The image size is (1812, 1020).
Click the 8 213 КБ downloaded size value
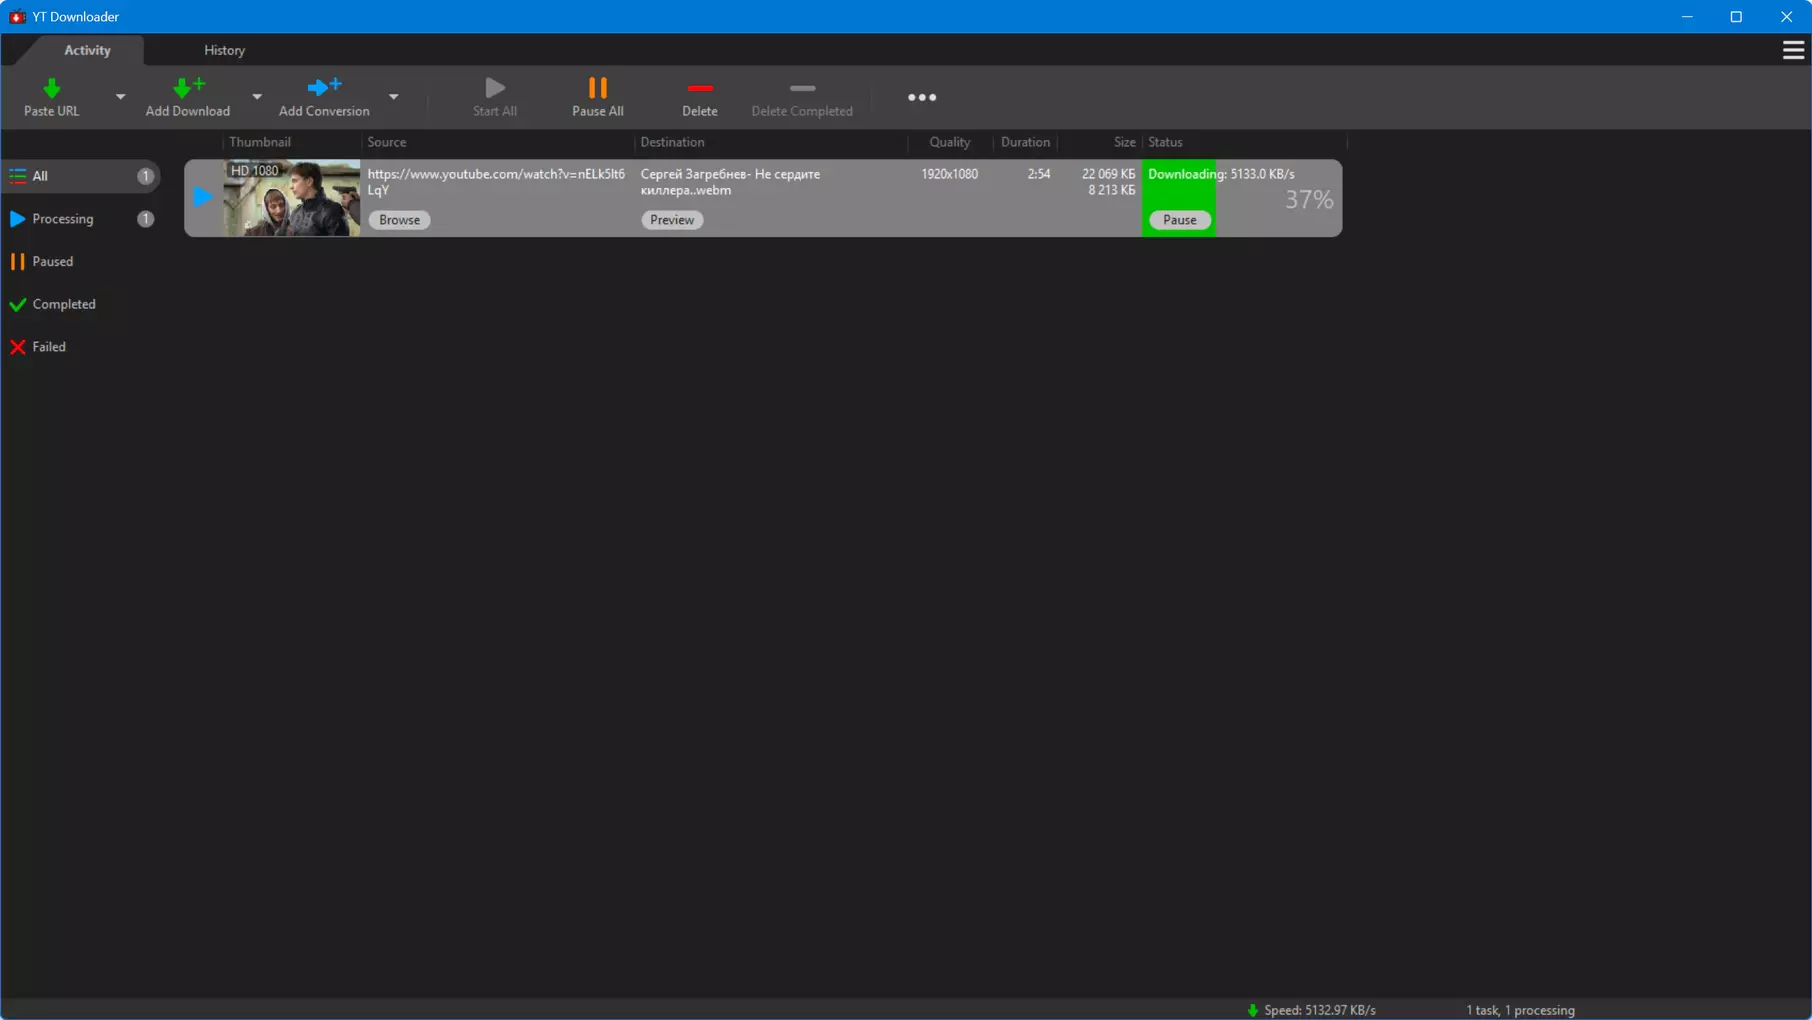[1112, 190]
